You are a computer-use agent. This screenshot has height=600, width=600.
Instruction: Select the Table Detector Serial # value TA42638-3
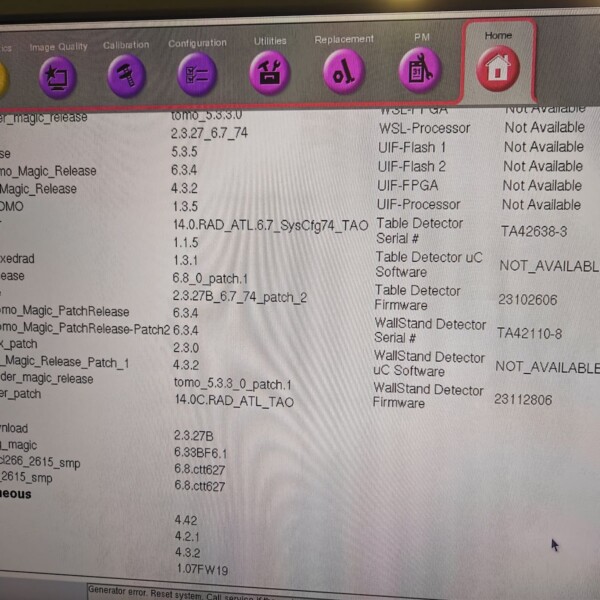tap(534, 232)
